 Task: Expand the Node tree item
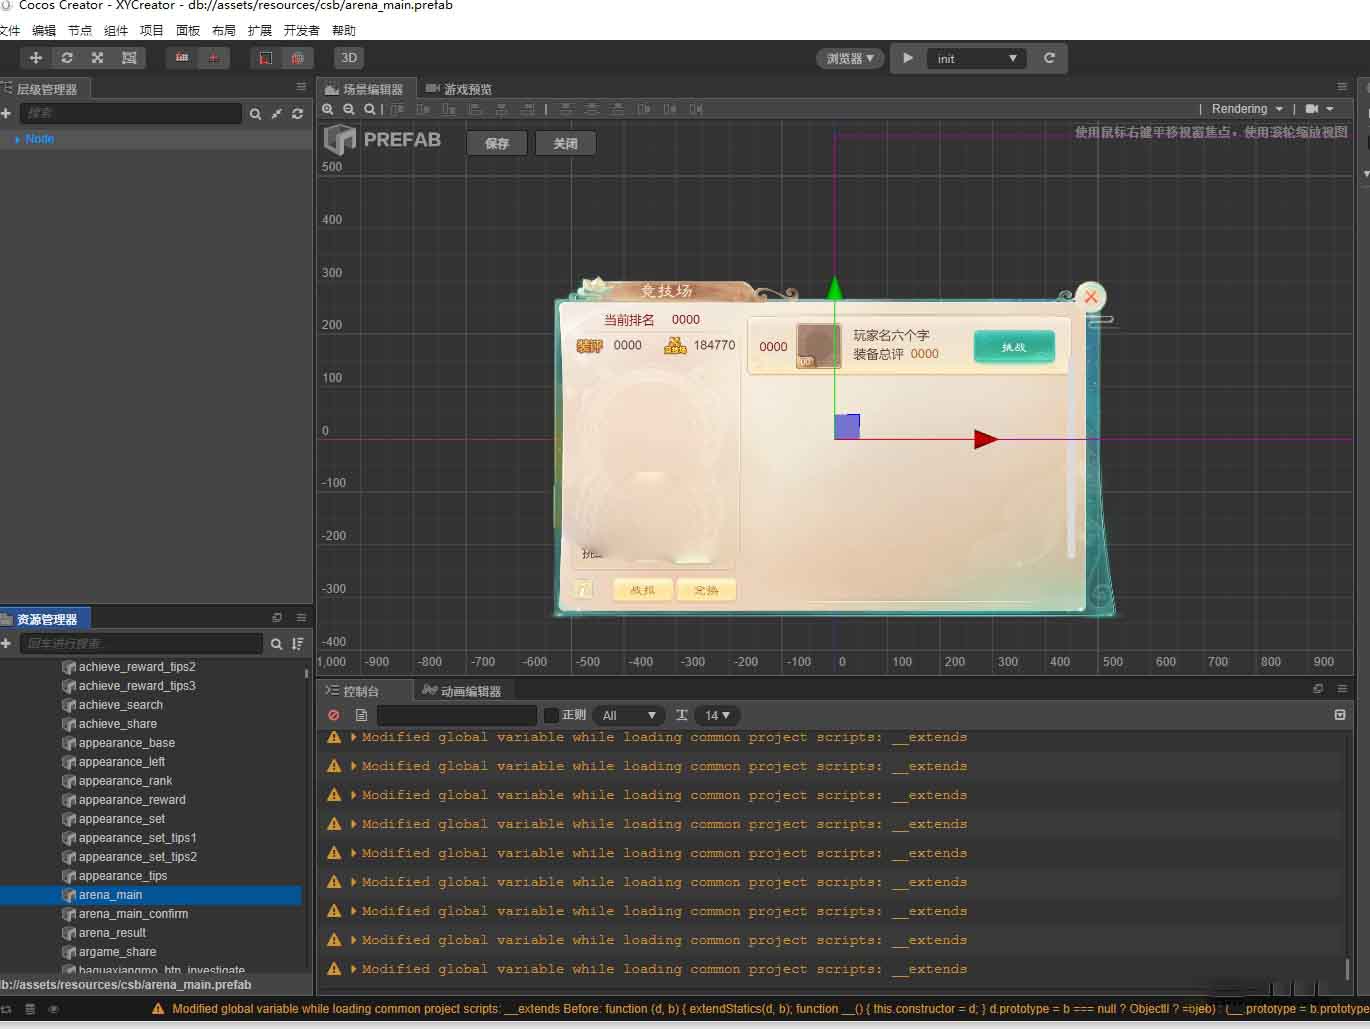click(x=17, y=139)
